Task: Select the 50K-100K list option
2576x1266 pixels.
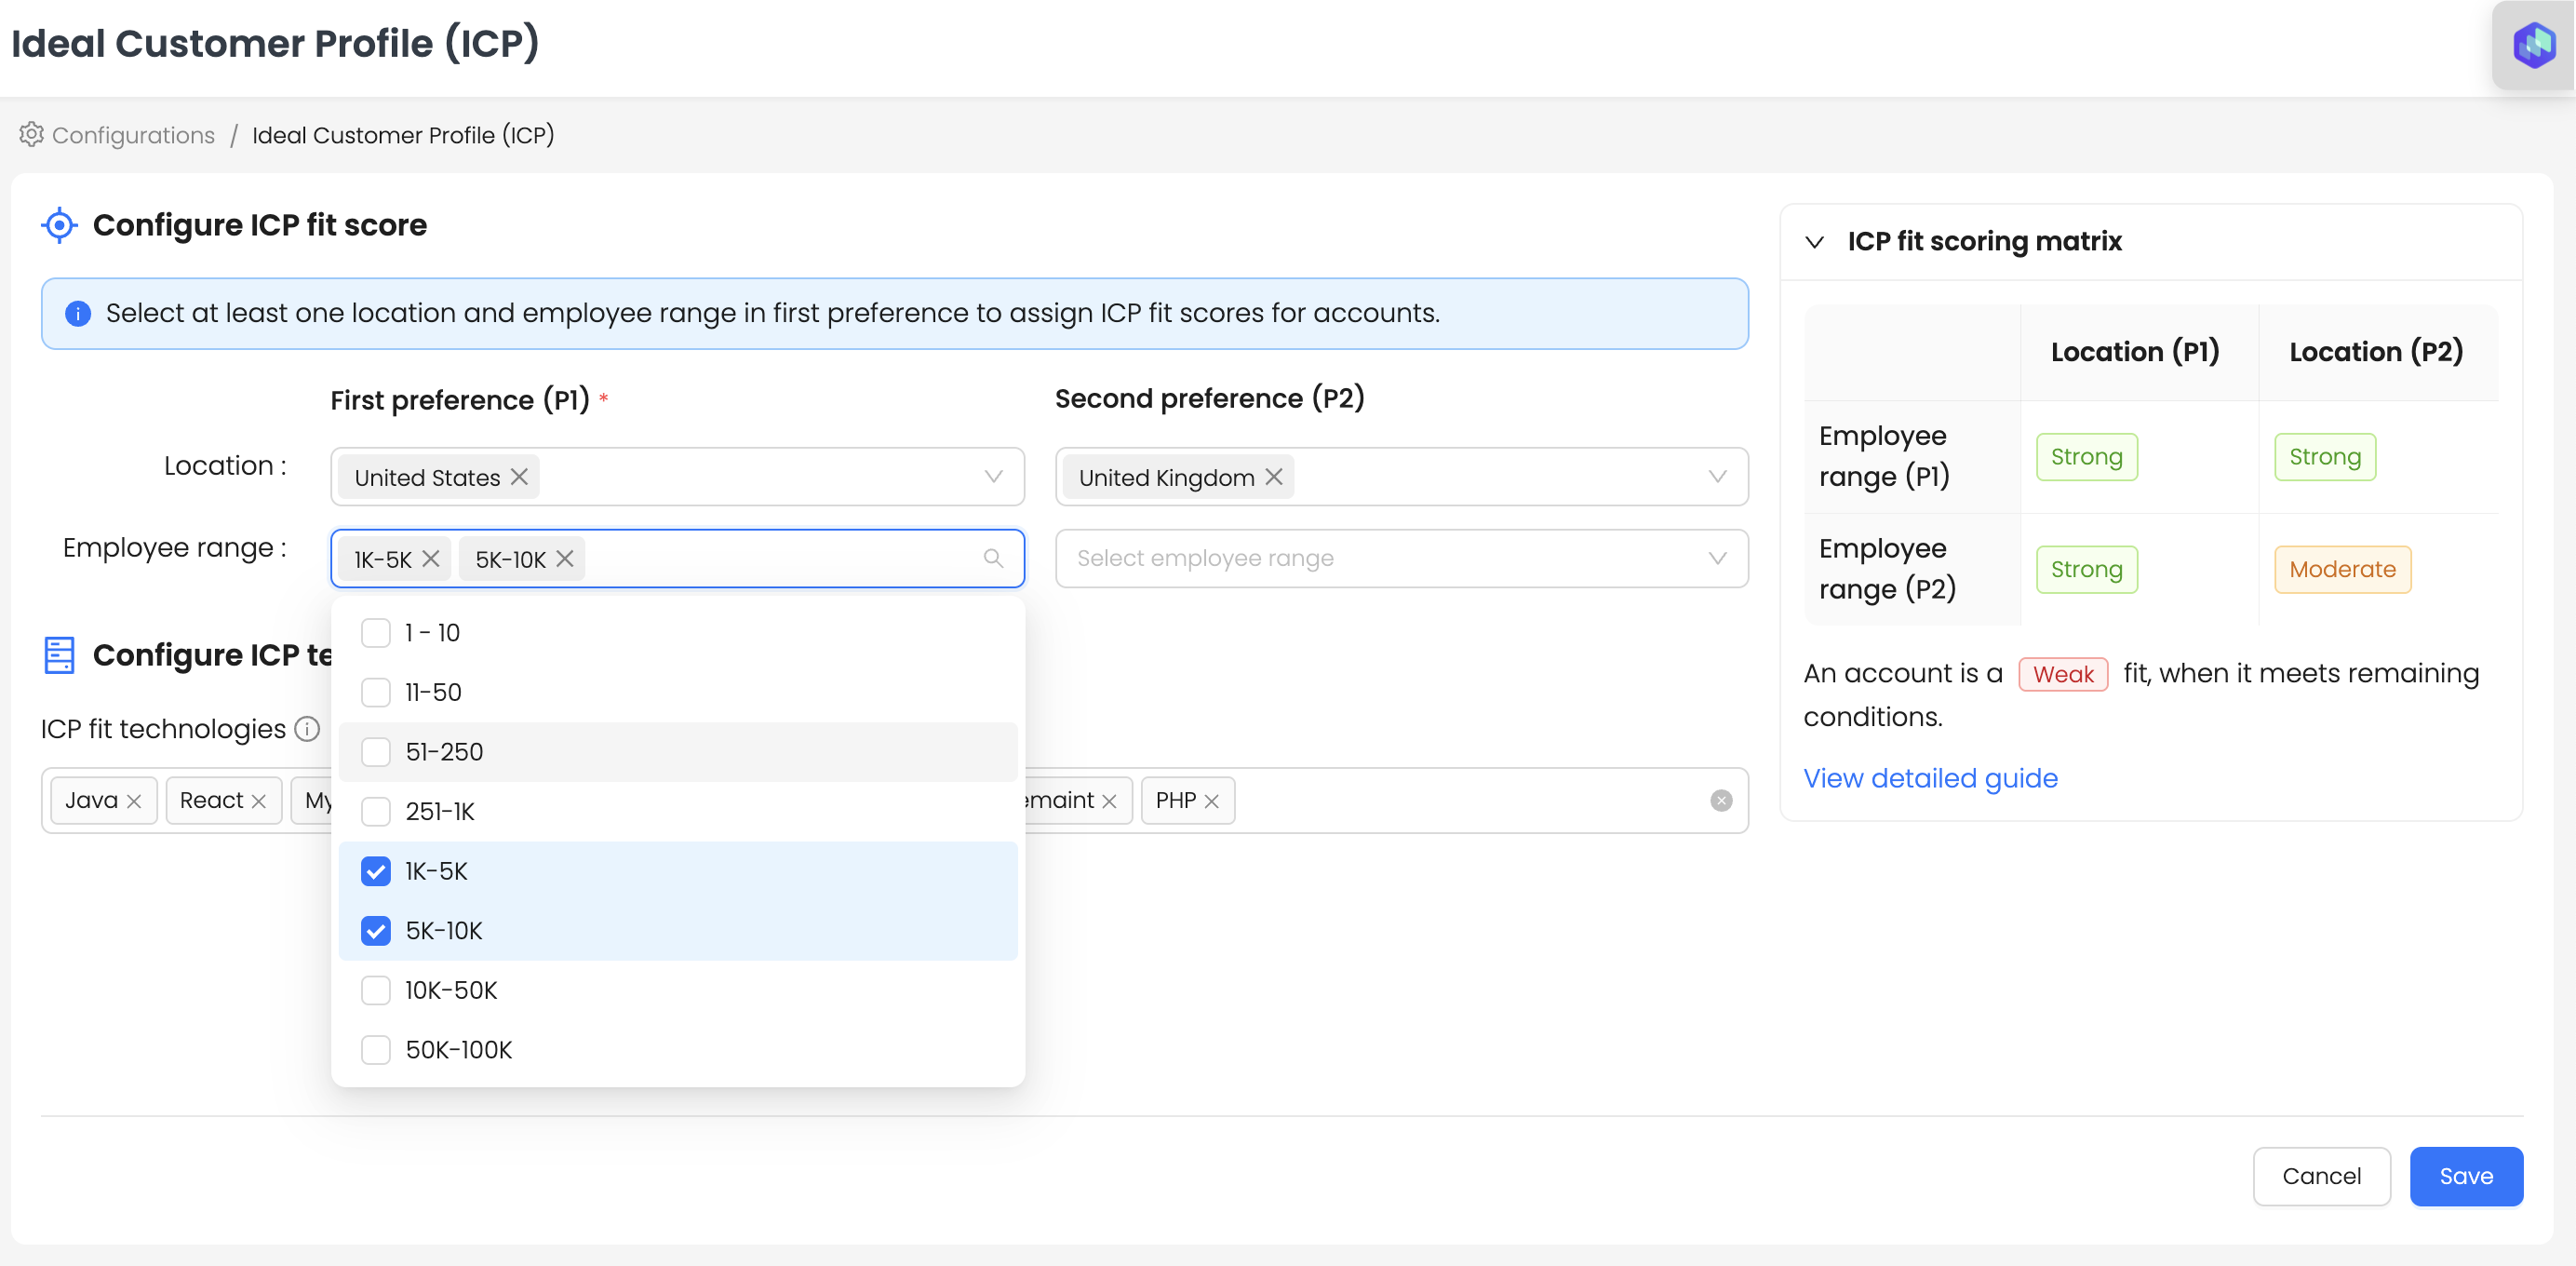Action: click(458, 1050)
